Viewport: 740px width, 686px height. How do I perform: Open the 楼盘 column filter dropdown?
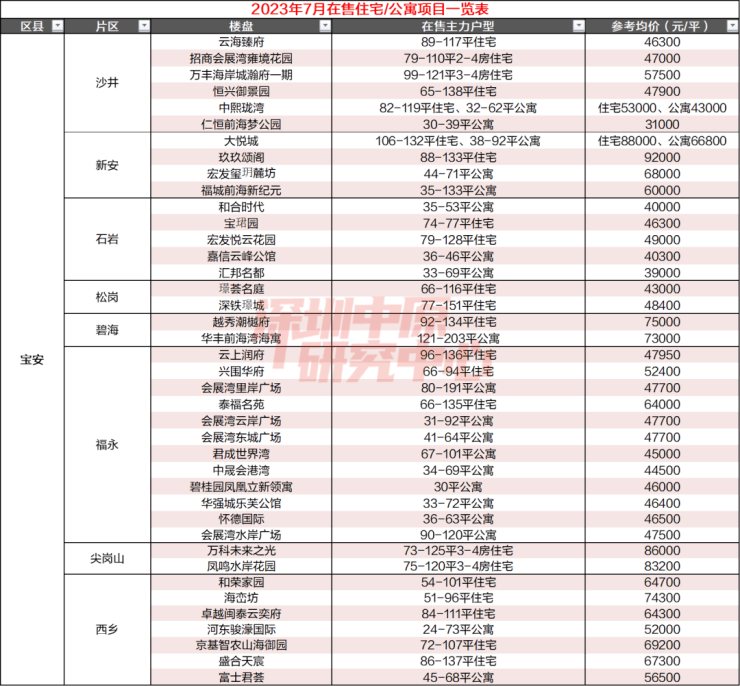(325, 26)
